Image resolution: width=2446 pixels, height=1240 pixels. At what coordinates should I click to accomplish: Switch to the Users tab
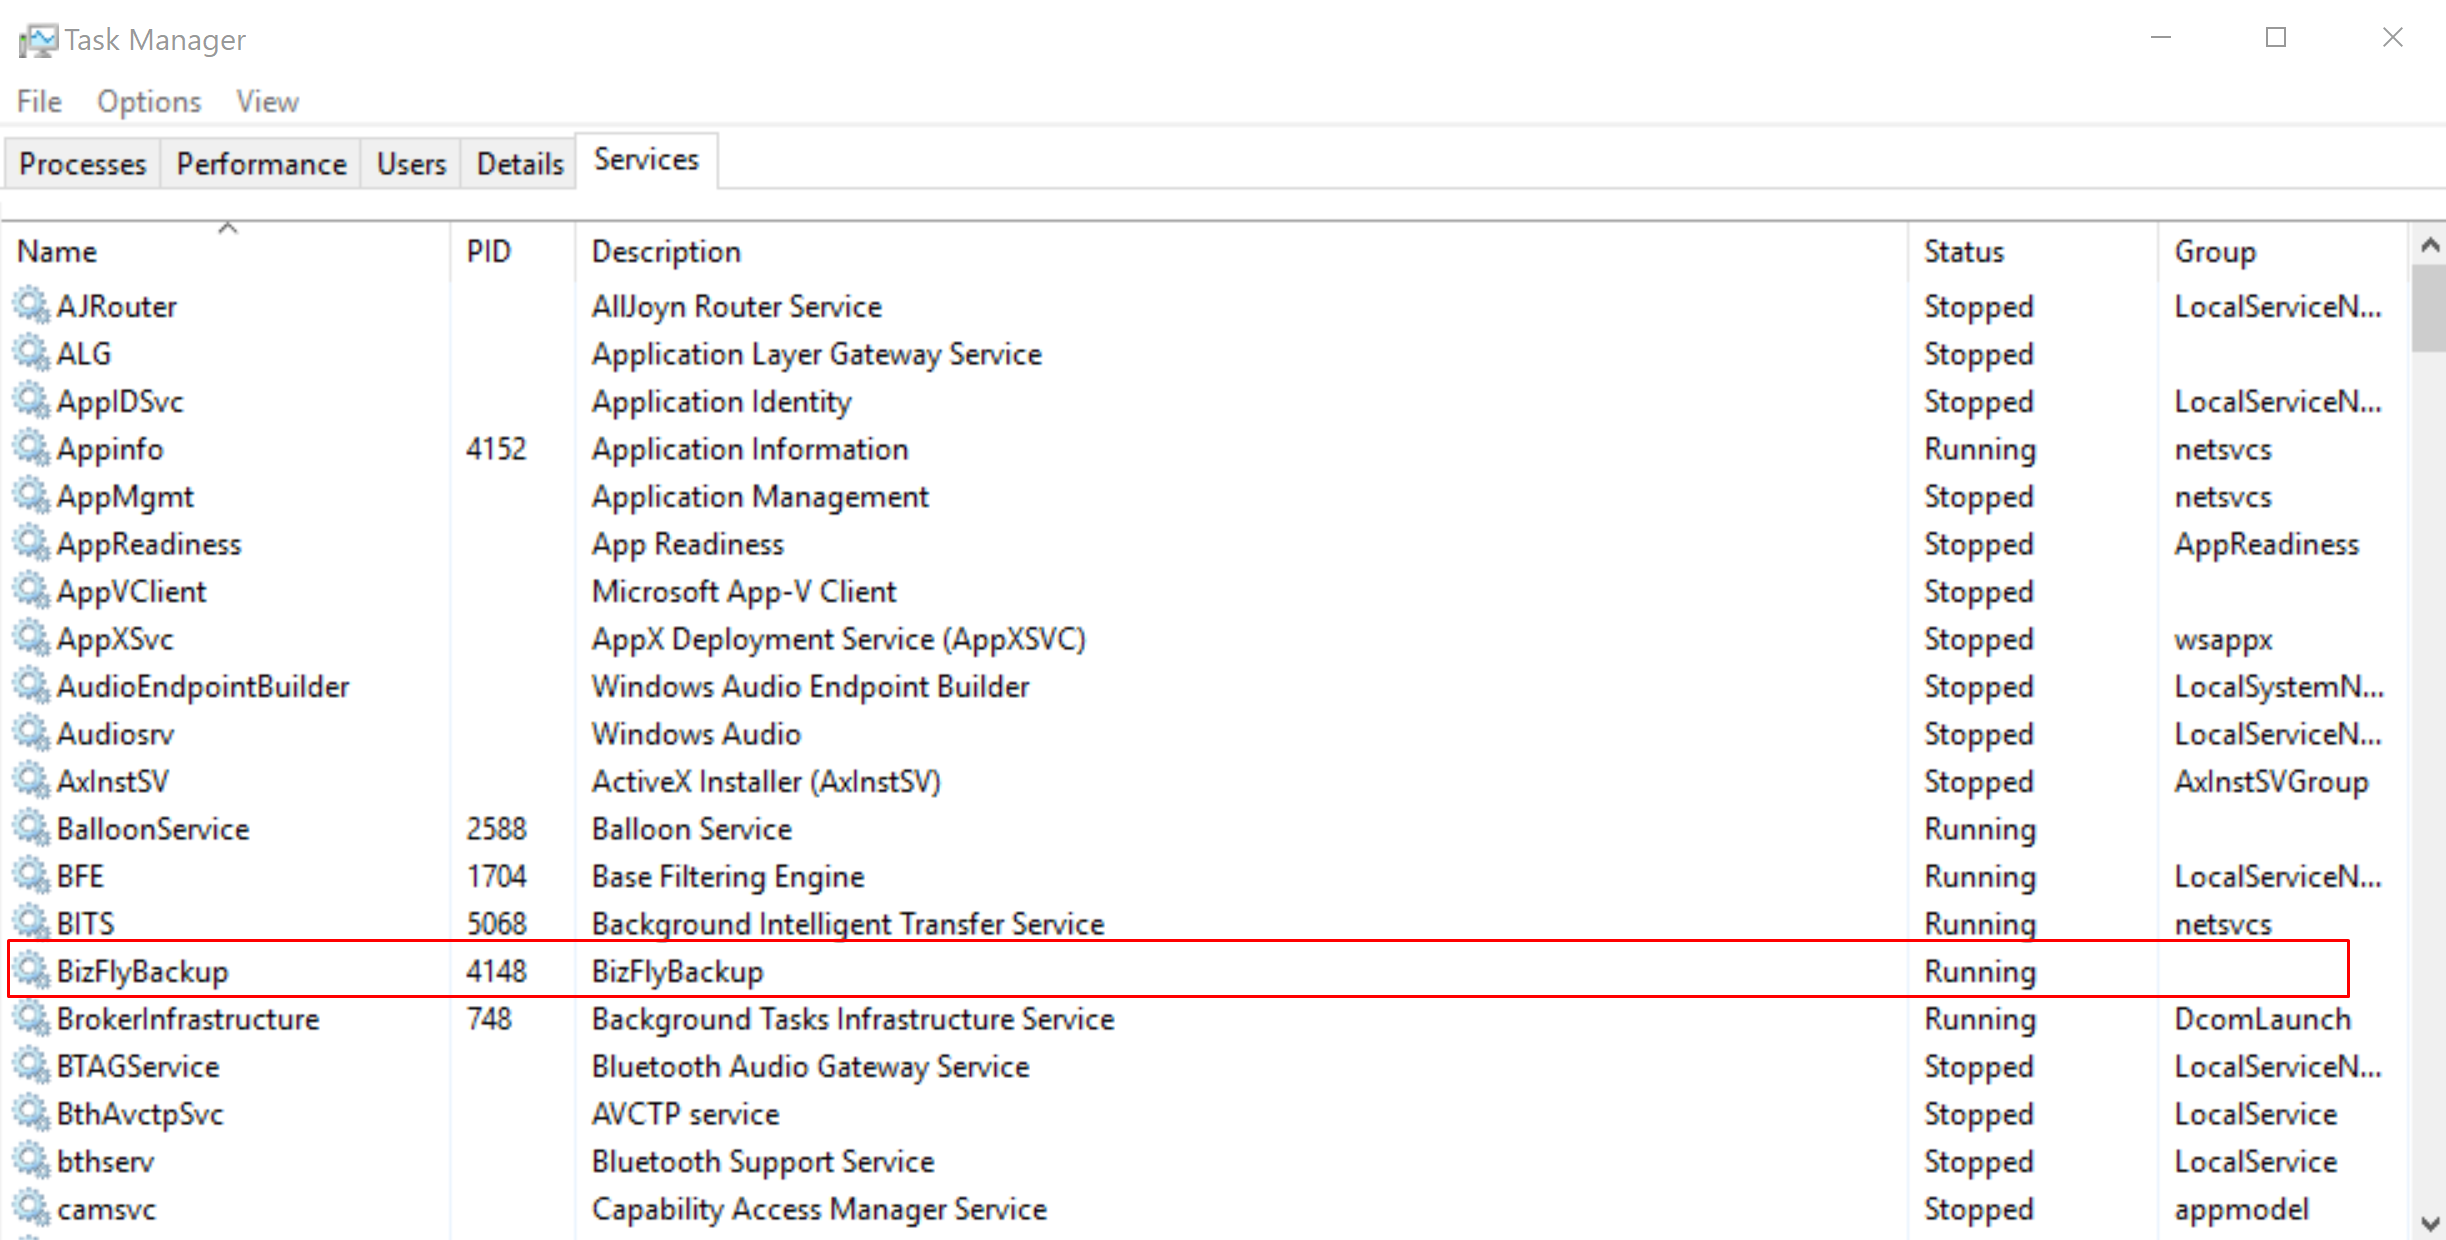point(411,164)
